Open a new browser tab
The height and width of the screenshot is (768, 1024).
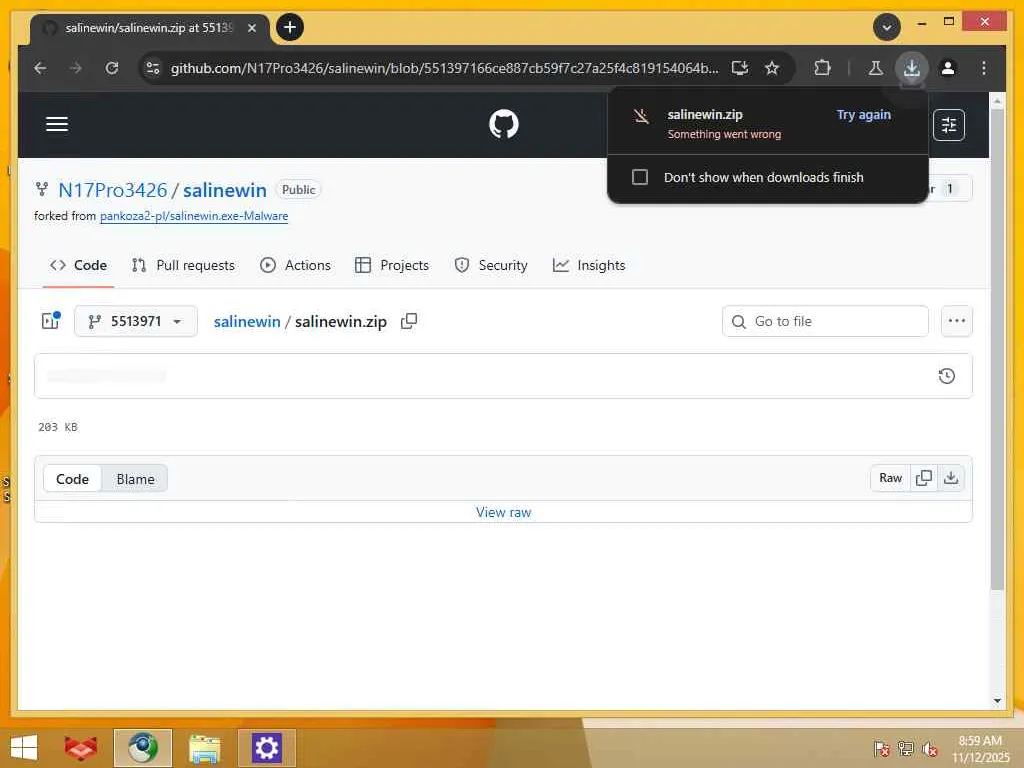coord(290,27)
